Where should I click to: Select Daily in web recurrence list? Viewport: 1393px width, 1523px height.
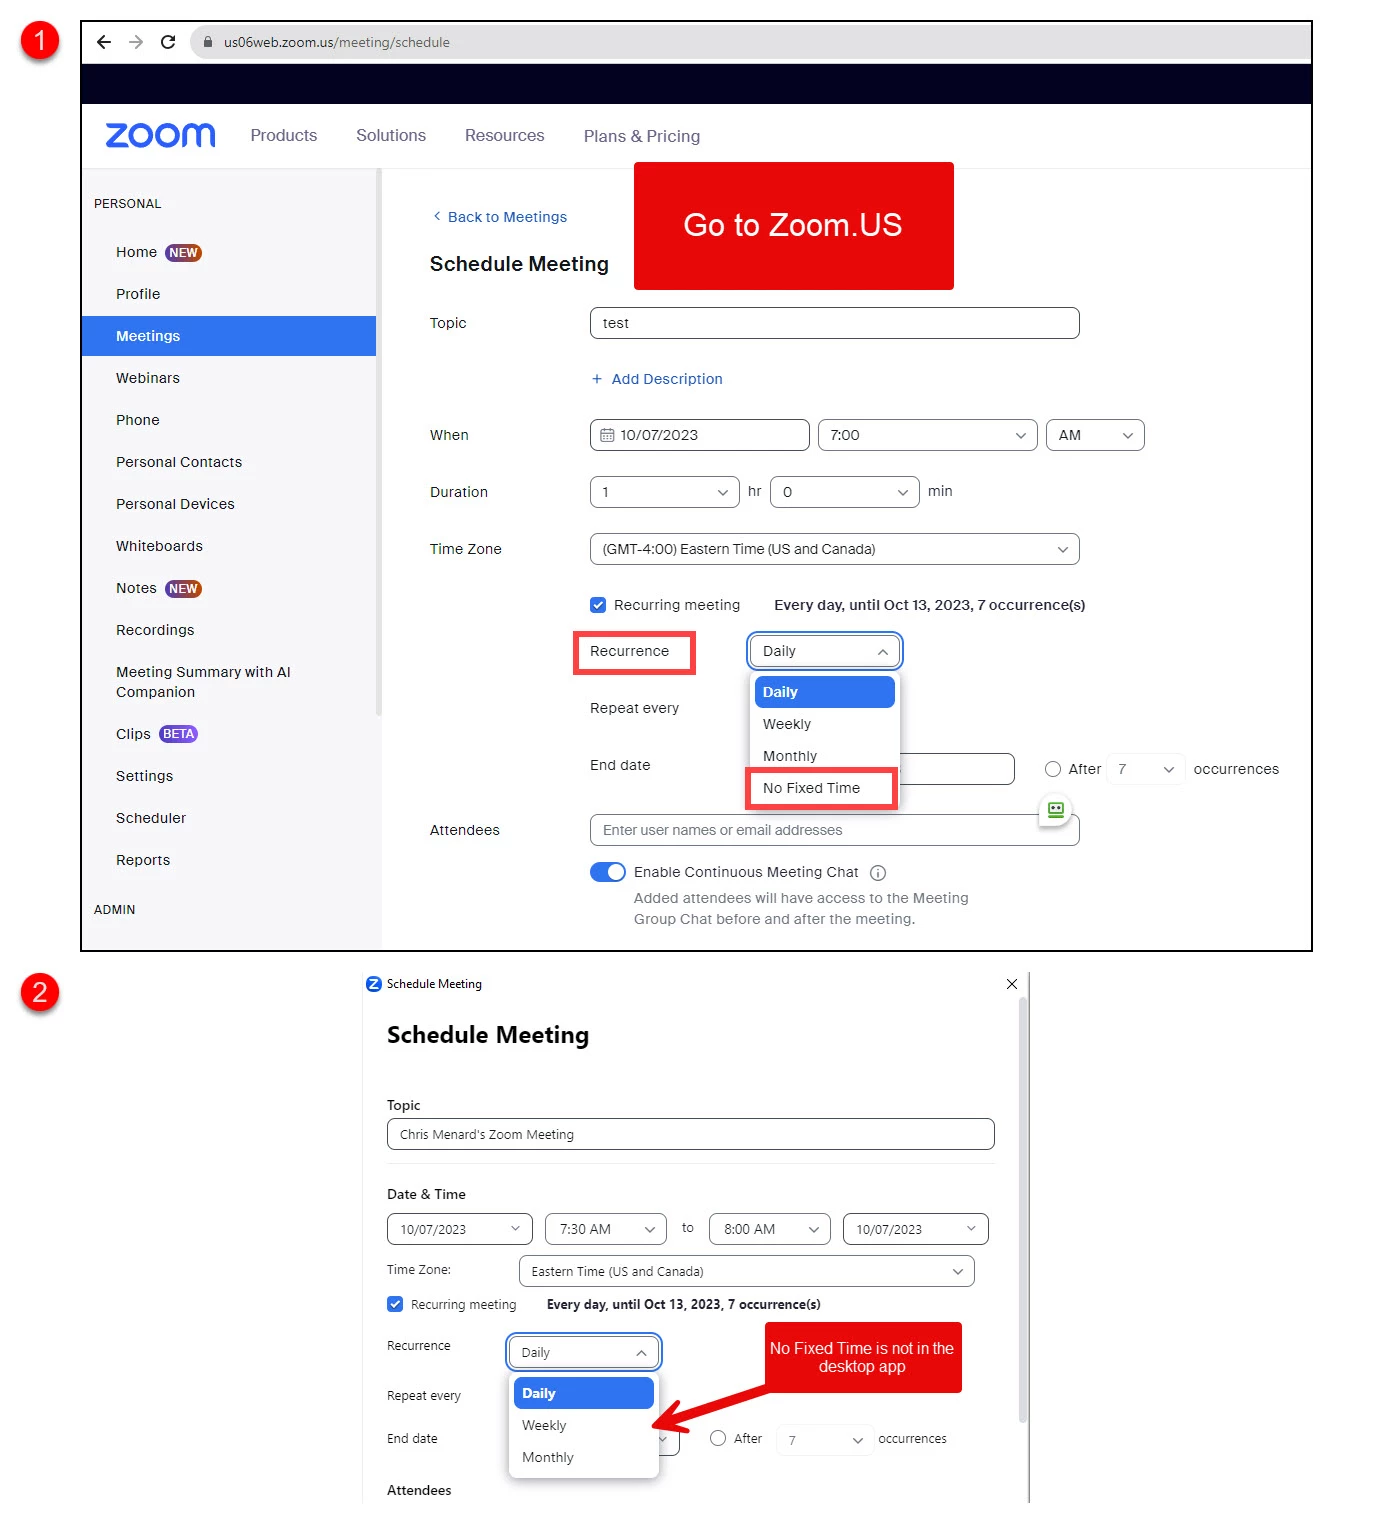click(825, 692)
